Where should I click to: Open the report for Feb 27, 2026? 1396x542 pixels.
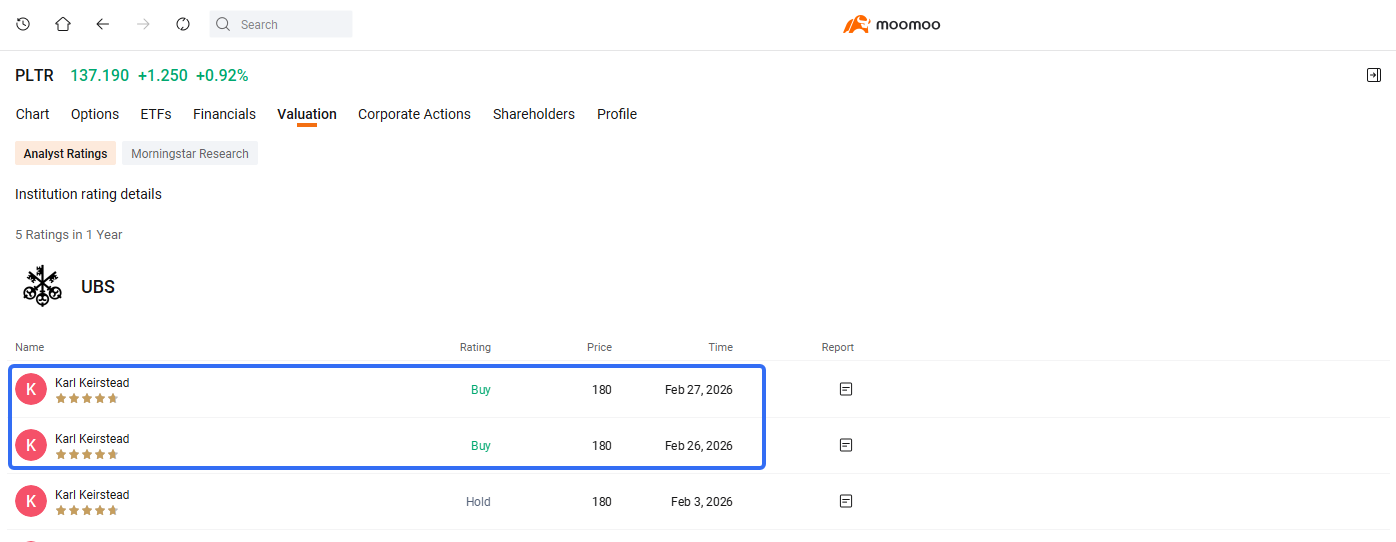846,389
